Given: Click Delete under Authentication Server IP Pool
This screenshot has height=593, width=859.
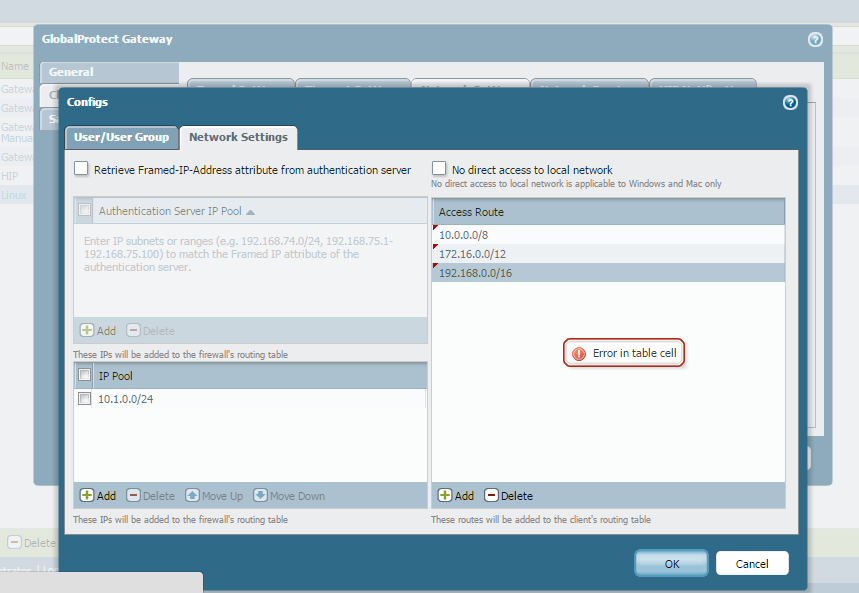Looking at the screenshot, I should (151, 330).
